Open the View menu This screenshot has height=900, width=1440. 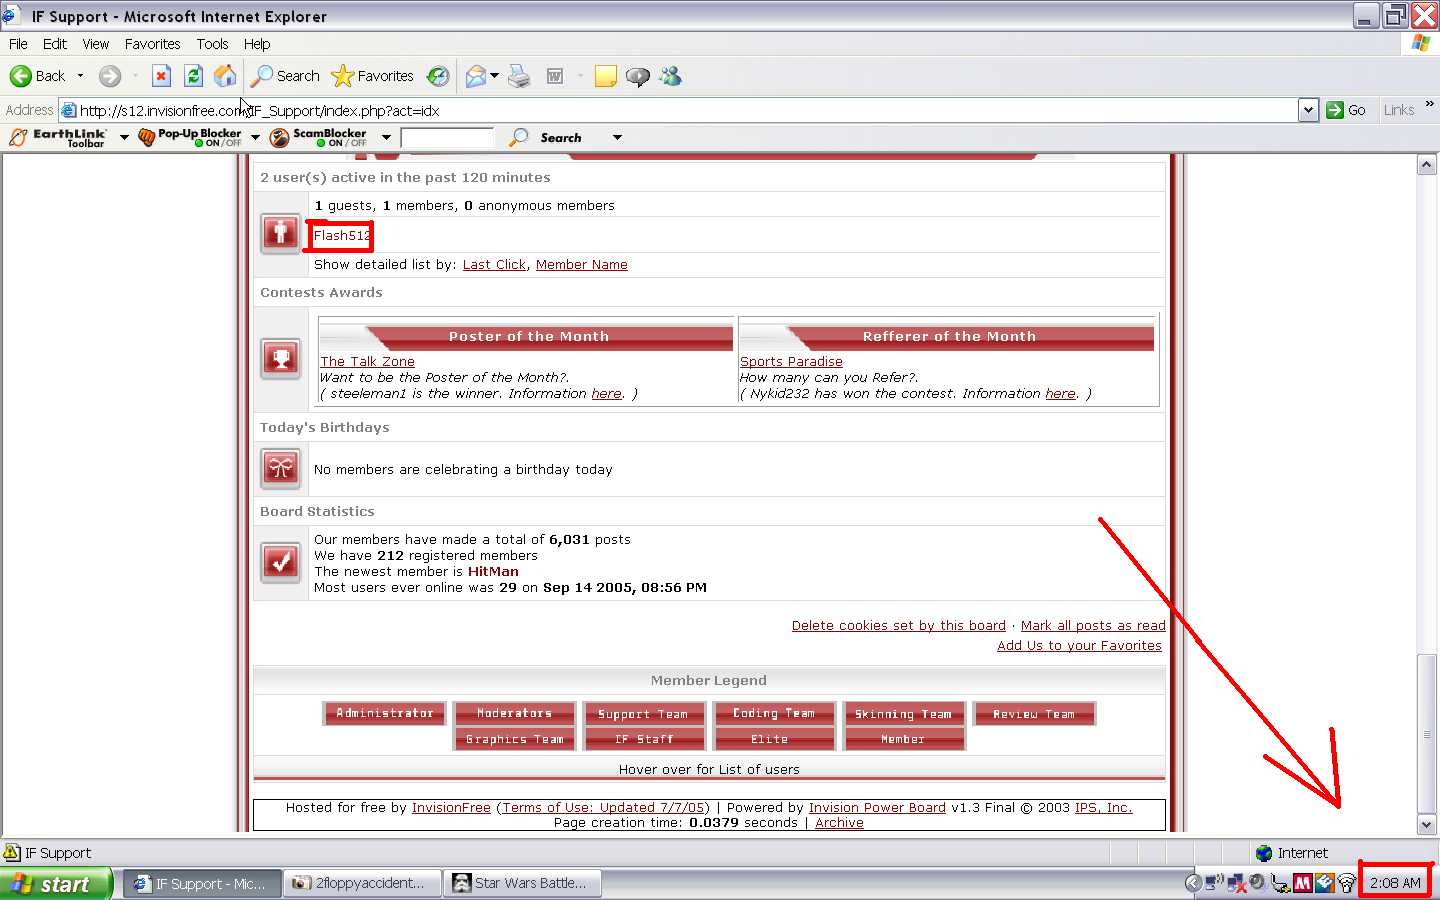click(x=96, y=44)
